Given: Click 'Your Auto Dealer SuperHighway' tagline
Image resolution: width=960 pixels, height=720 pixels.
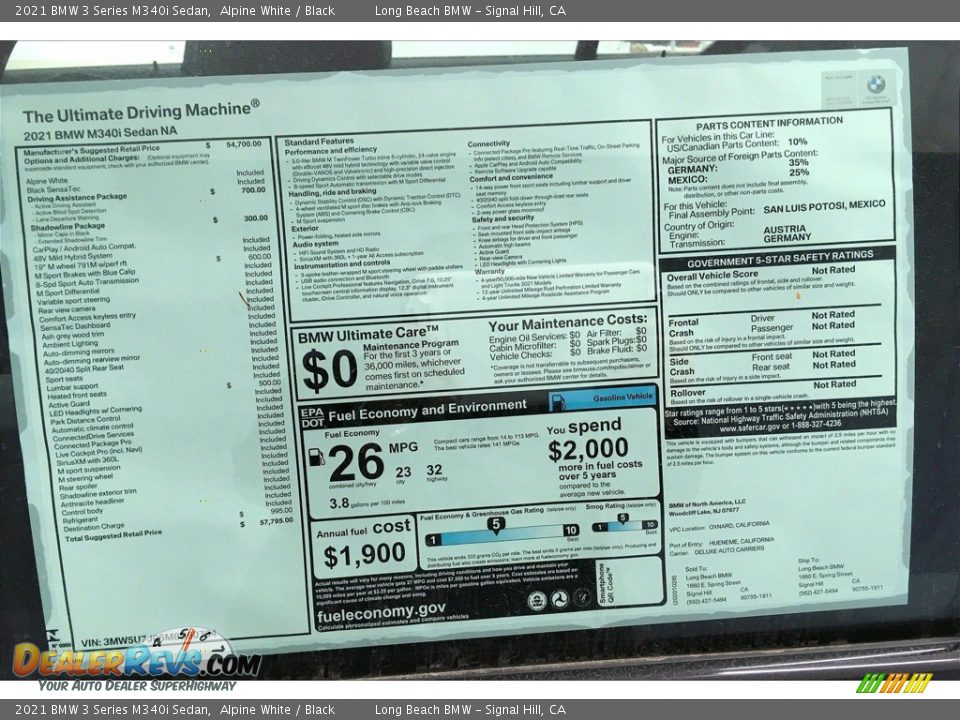Looking at the screenshot, I should pos(137,686).
